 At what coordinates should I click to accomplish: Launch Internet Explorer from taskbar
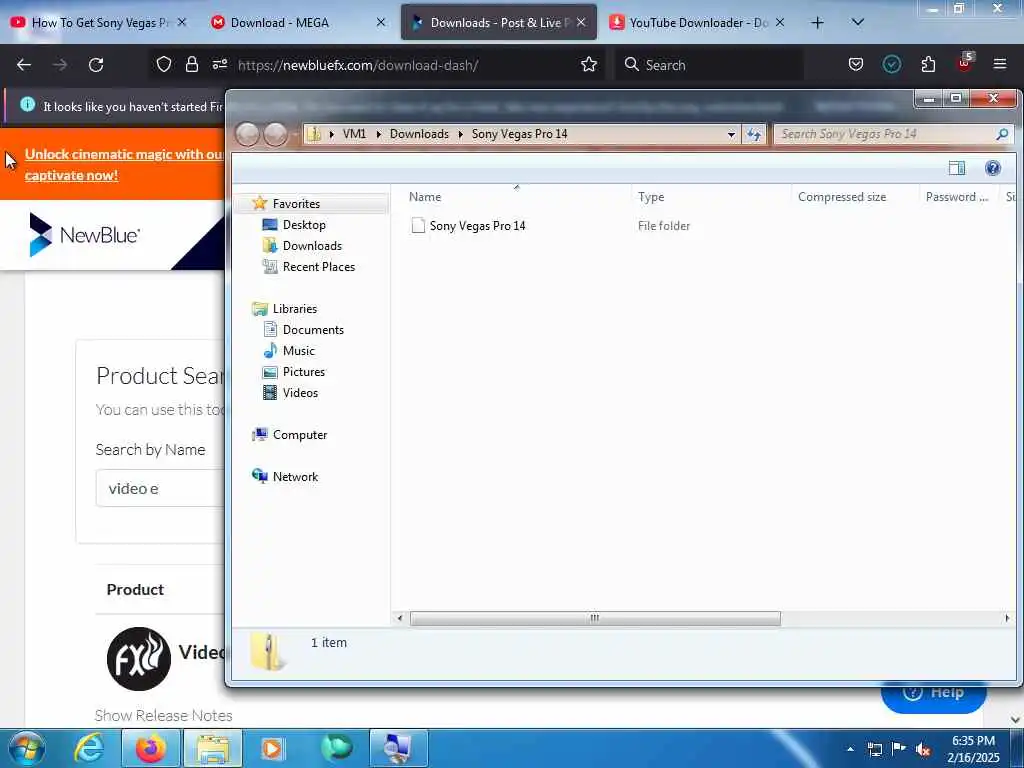89,748
